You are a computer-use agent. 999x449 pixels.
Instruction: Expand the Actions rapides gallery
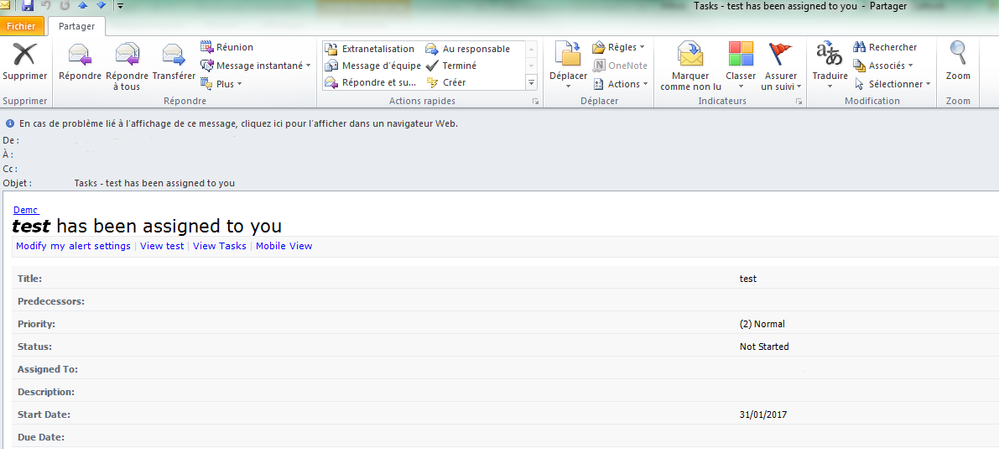coord(531,82)
